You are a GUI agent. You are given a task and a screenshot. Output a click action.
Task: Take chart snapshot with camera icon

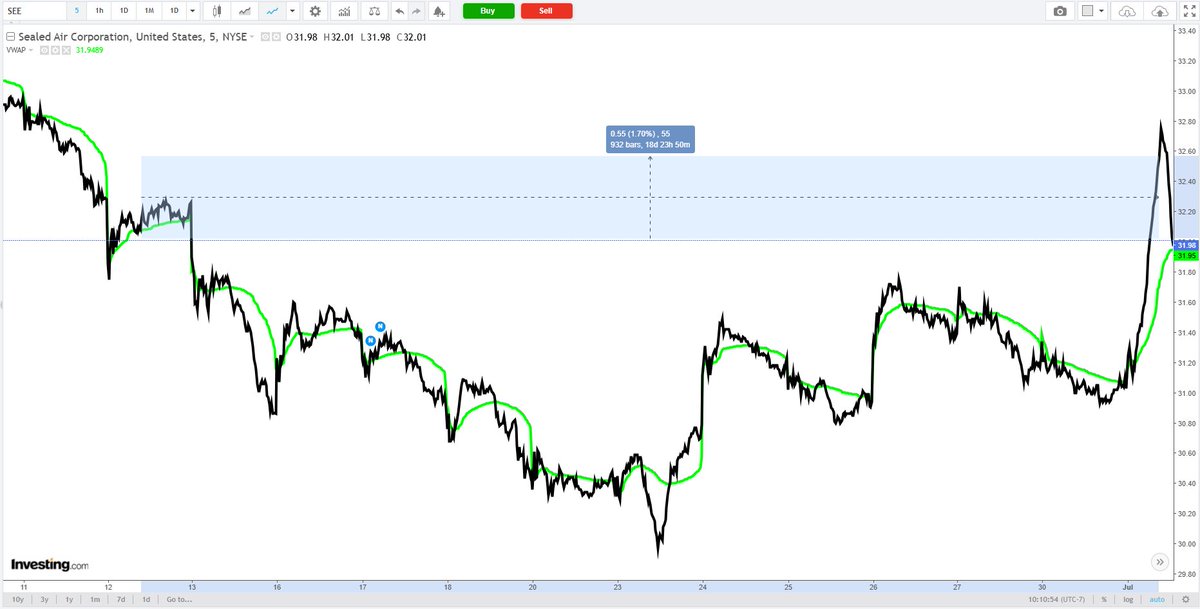click(1059, 11)
